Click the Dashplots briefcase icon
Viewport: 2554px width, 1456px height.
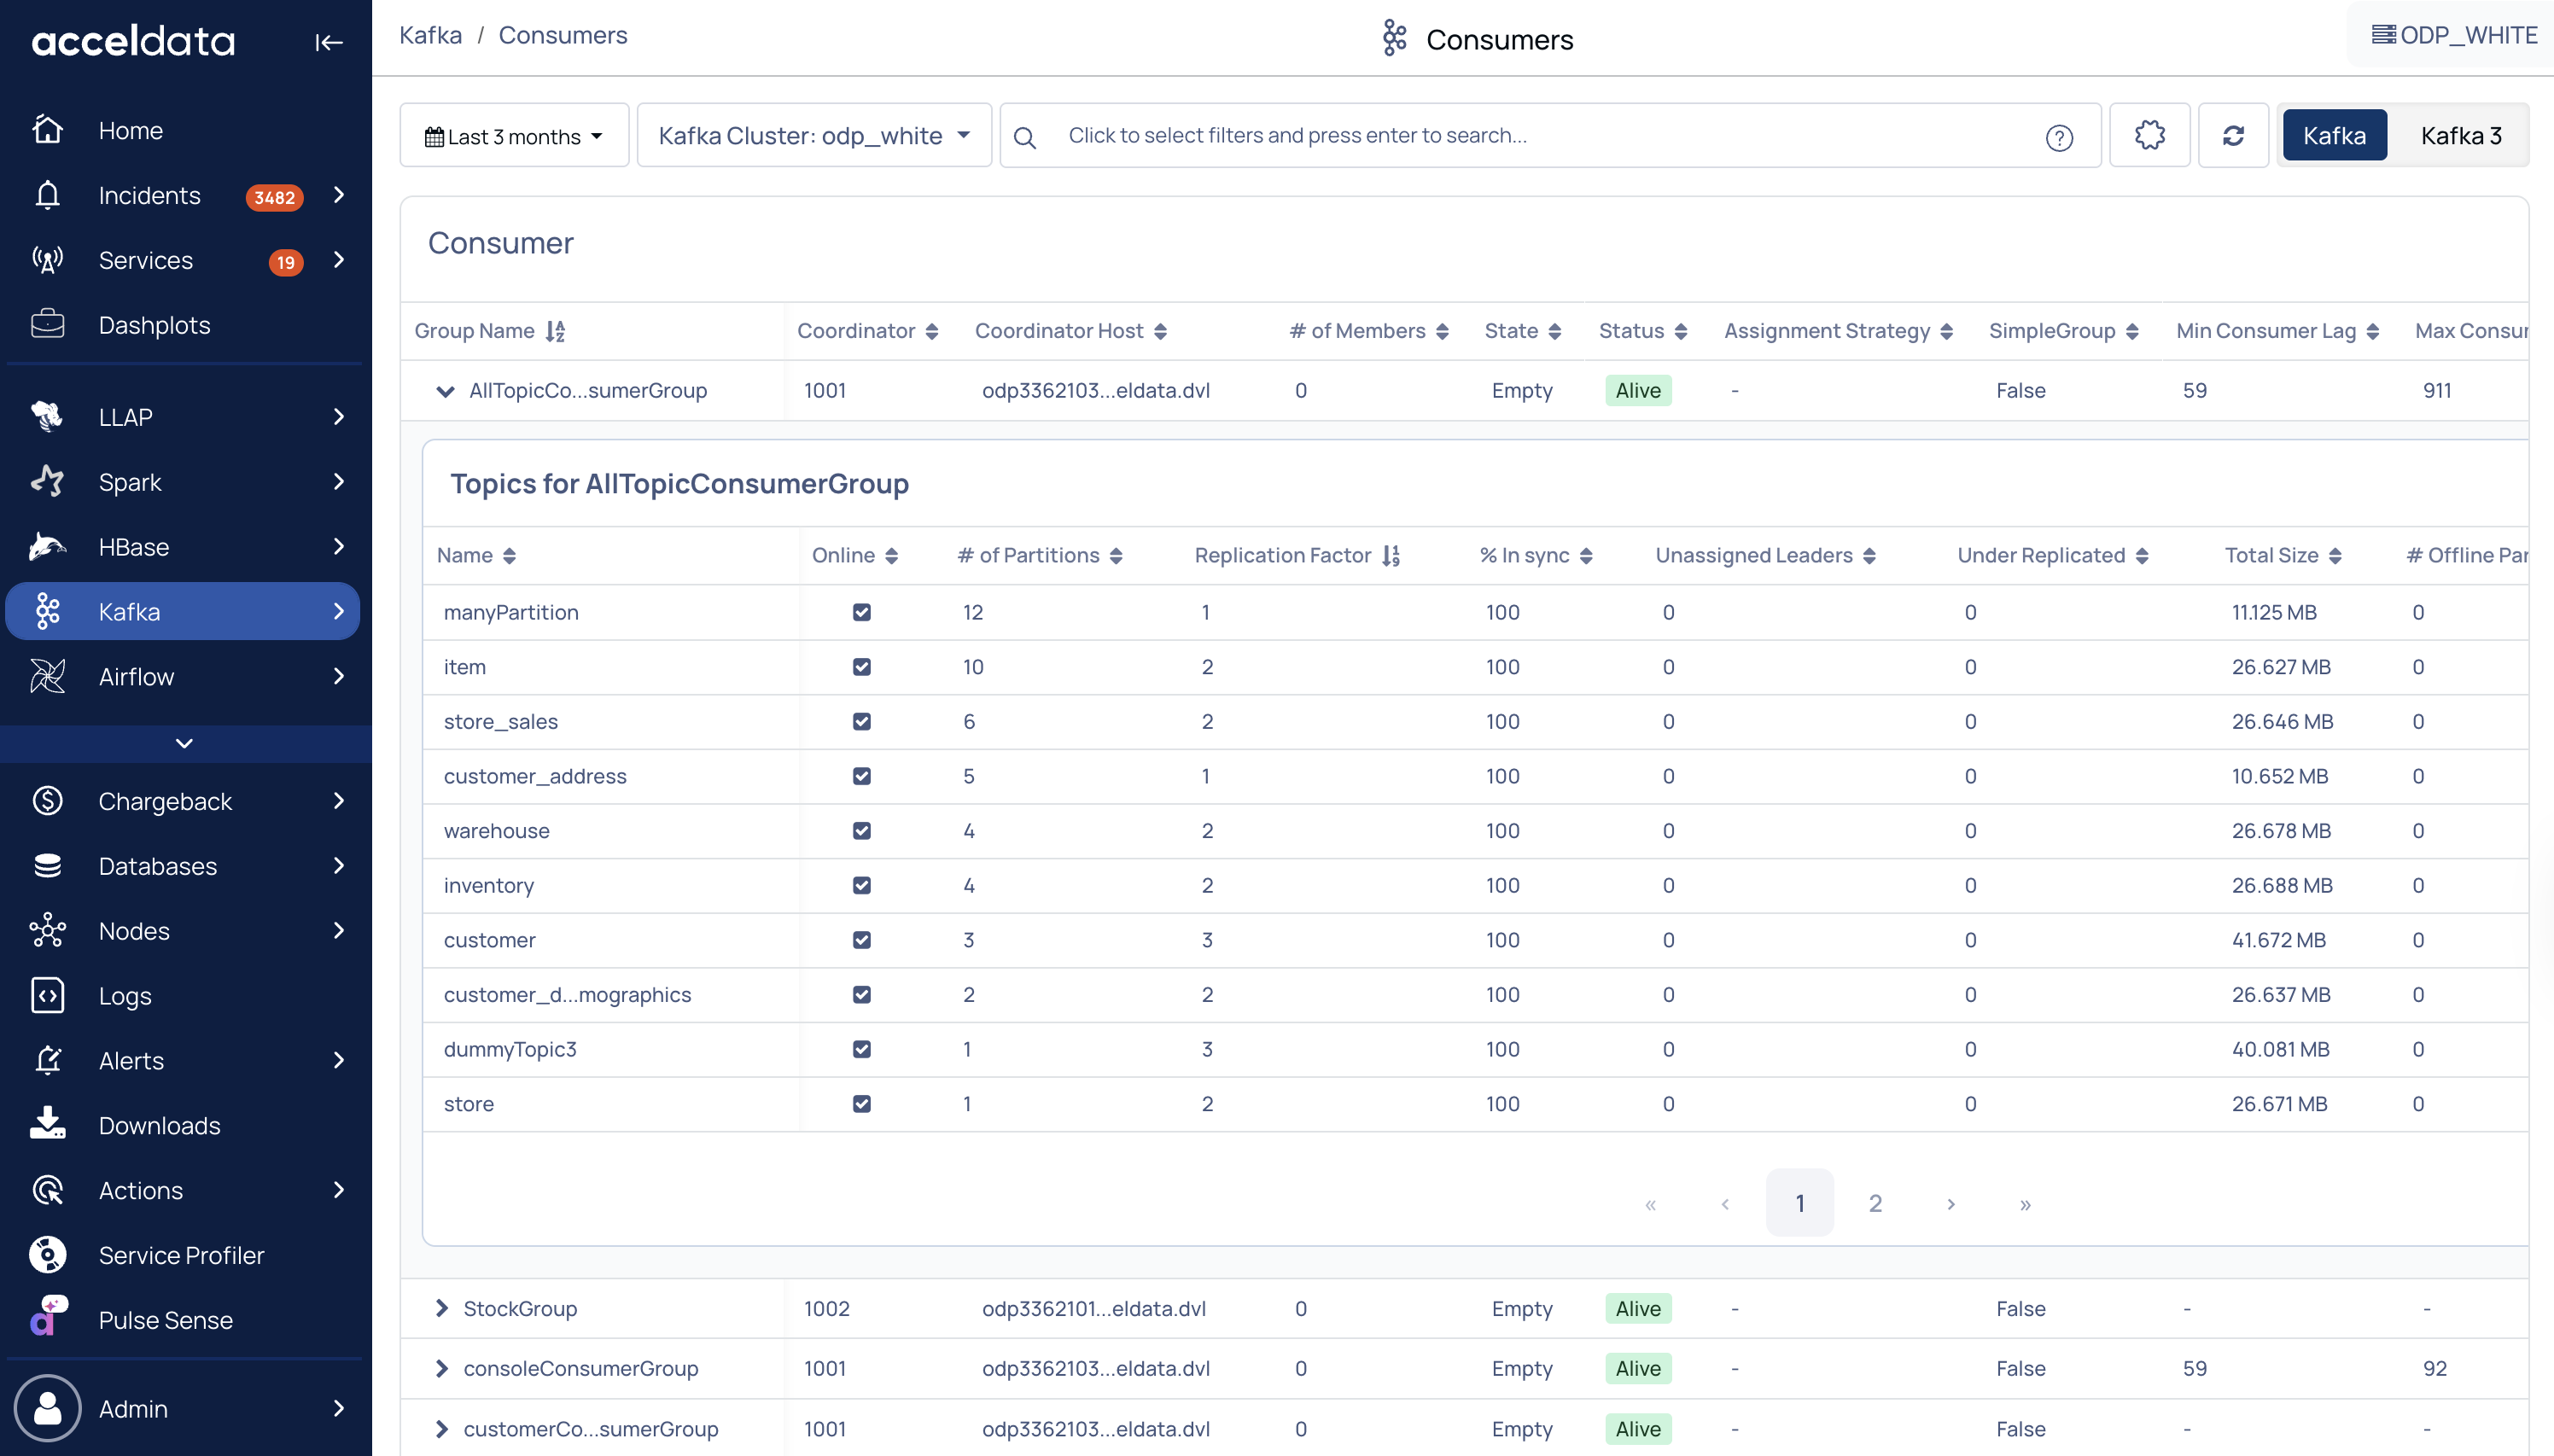point(47,324)
